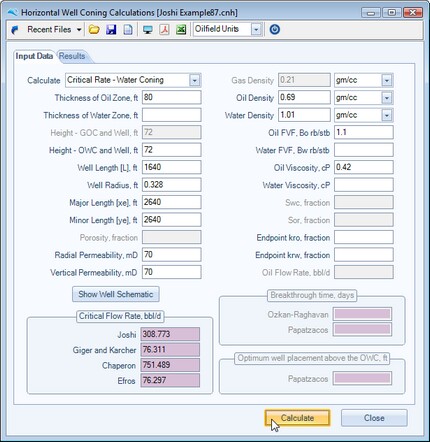Image resolution: width=430 pixels, height=442 pixels.
Task: Create new document via blank page icon
Action: (128, 30)
